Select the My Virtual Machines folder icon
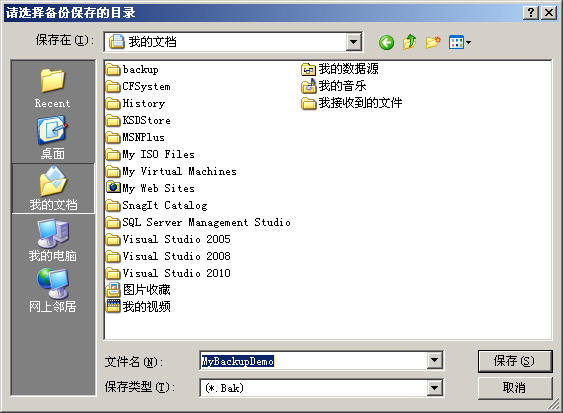Screen dimensions: 563x413 pyautogui.click(x=113, y=171)
